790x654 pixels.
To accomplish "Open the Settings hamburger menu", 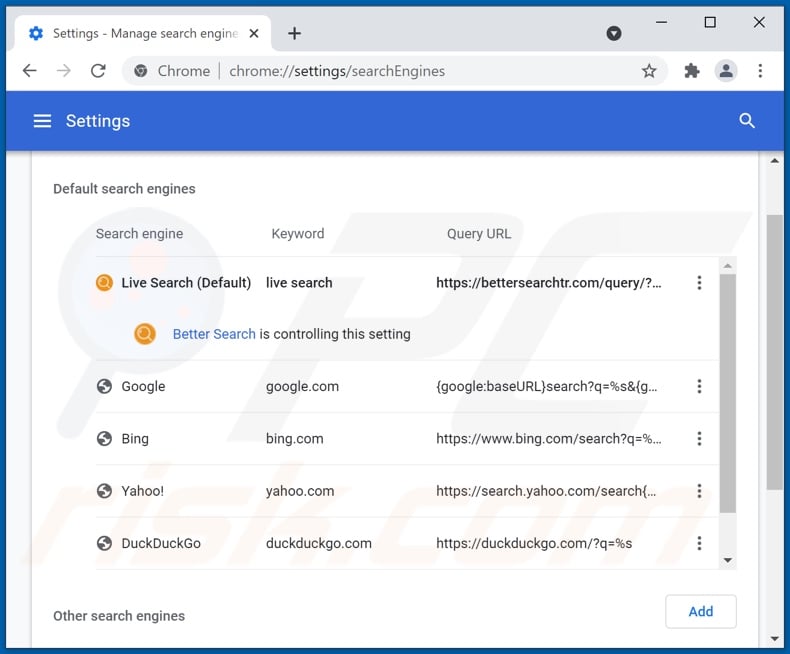I will 42,121.
